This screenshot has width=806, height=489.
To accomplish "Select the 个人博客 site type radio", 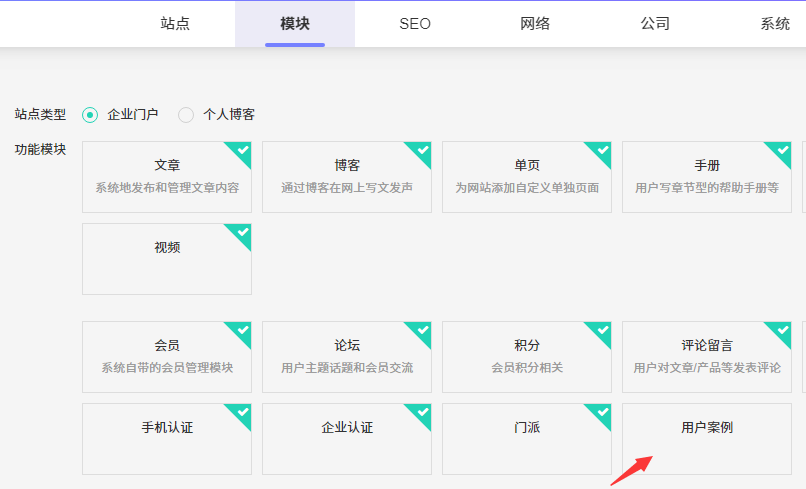I will click(186, 115).
